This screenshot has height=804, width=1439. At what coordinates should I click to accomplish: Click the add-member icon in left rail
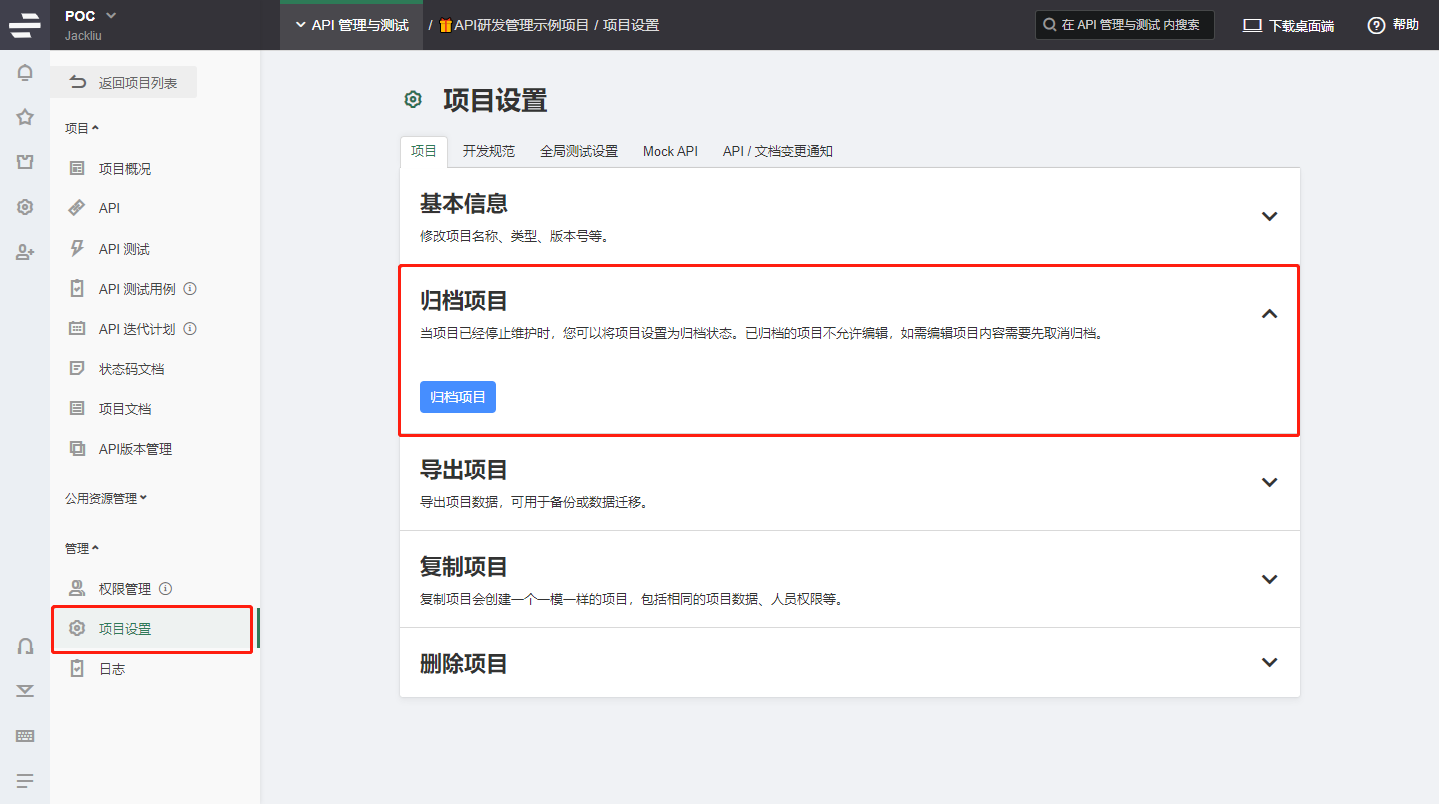[x=25, y=252]
